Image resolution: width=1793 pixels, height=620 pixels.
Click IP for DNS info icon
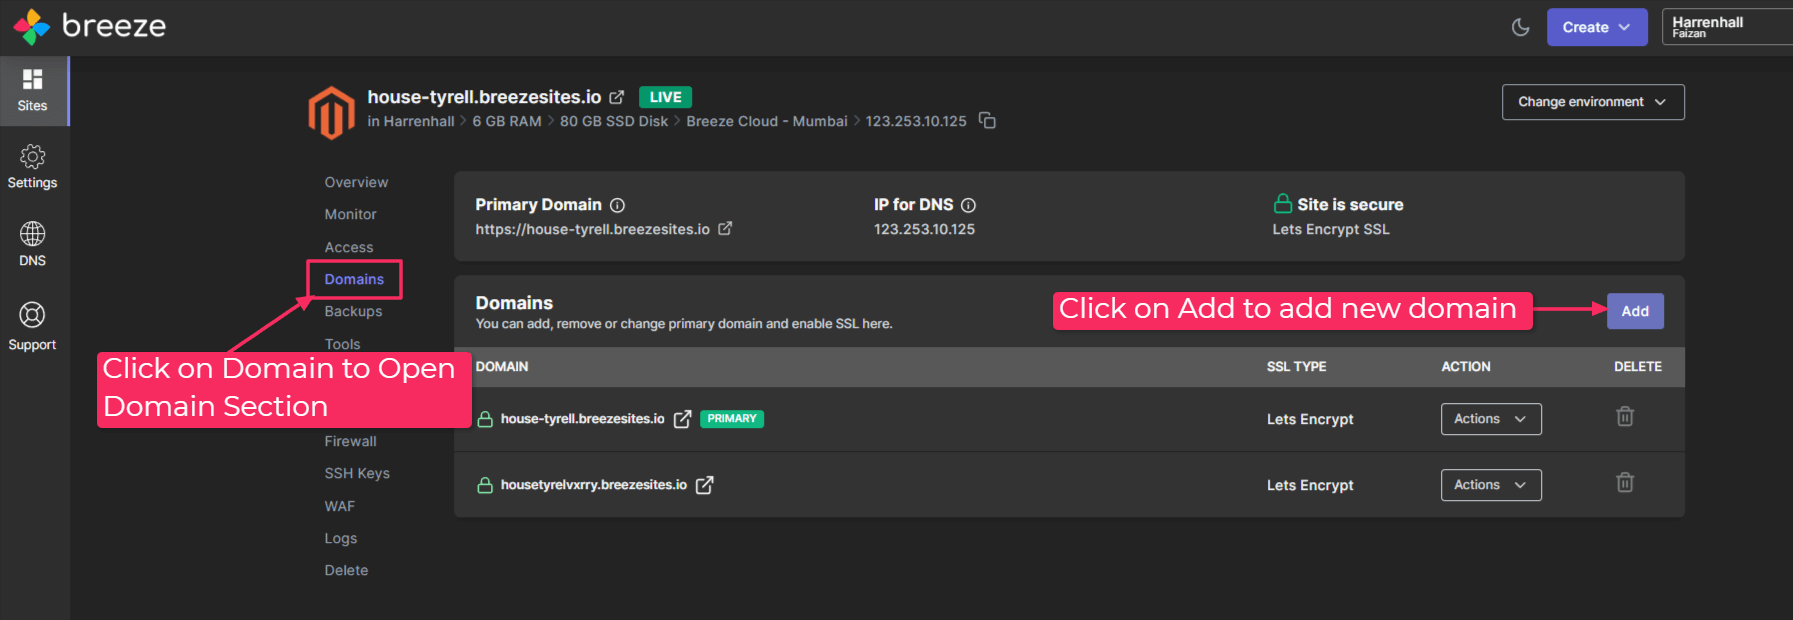coord(968,205)
